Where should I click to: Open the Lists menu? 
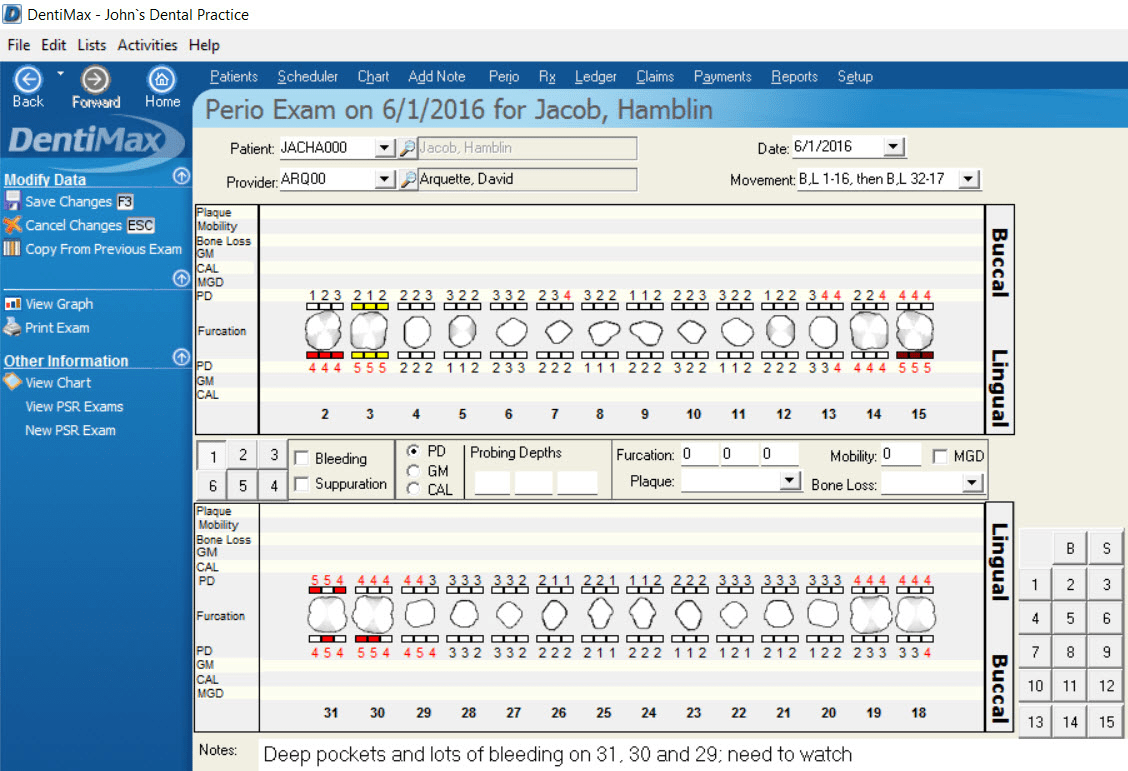[91, 45]
